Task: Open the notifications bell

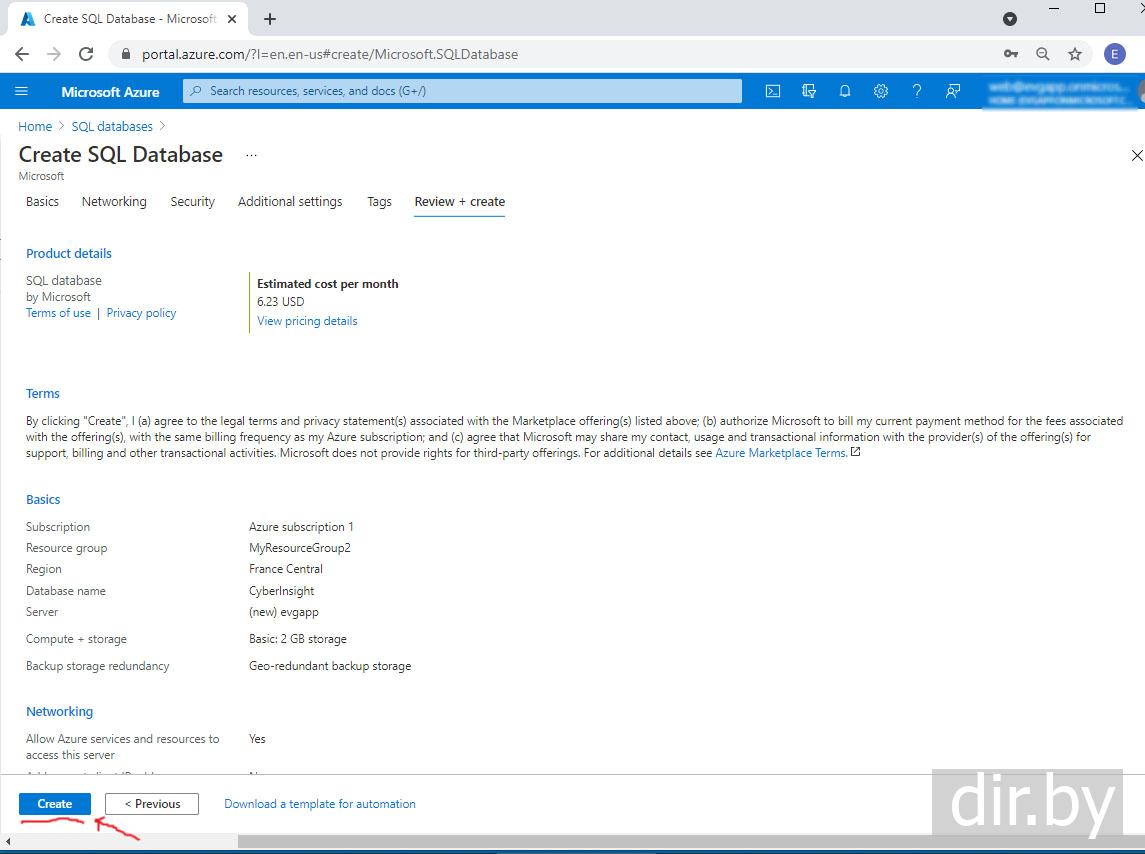Action: (x=845, y=91)
